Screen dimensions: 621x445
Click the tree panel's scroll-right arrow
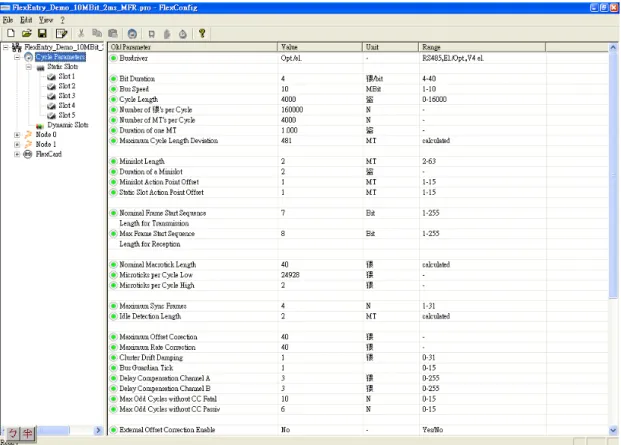98,430
